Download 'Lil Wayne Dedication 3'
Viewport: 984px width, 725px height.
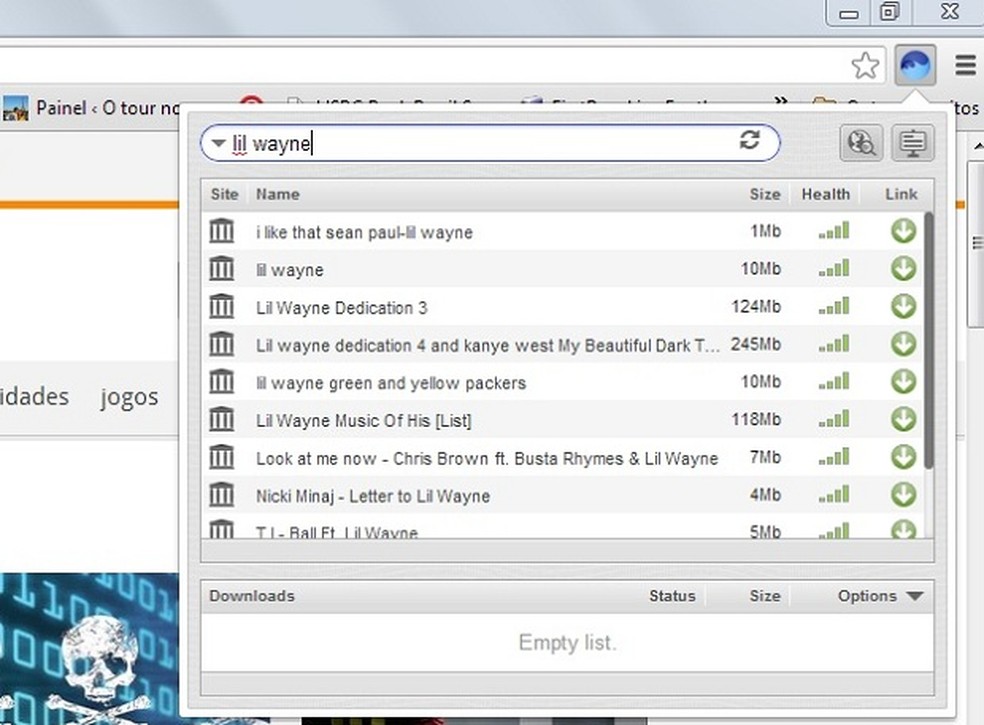point(904,306)
